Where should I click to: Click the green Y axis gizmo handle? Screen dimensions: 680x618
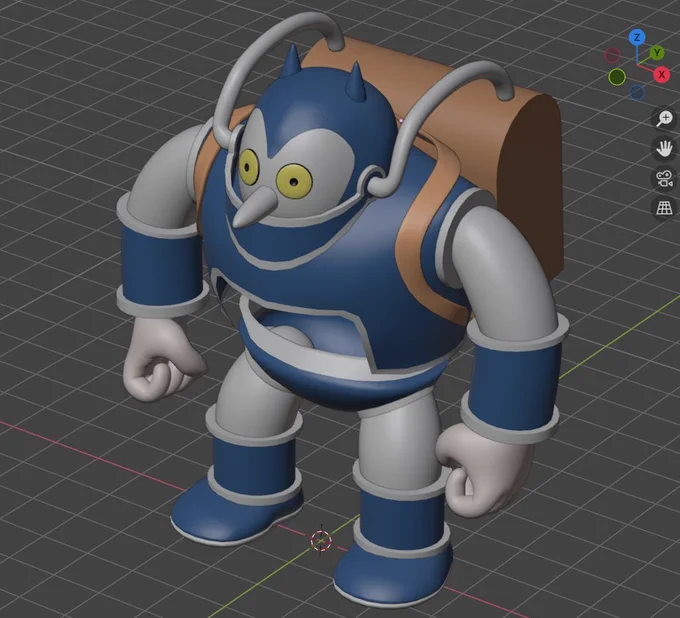[657, 53]
